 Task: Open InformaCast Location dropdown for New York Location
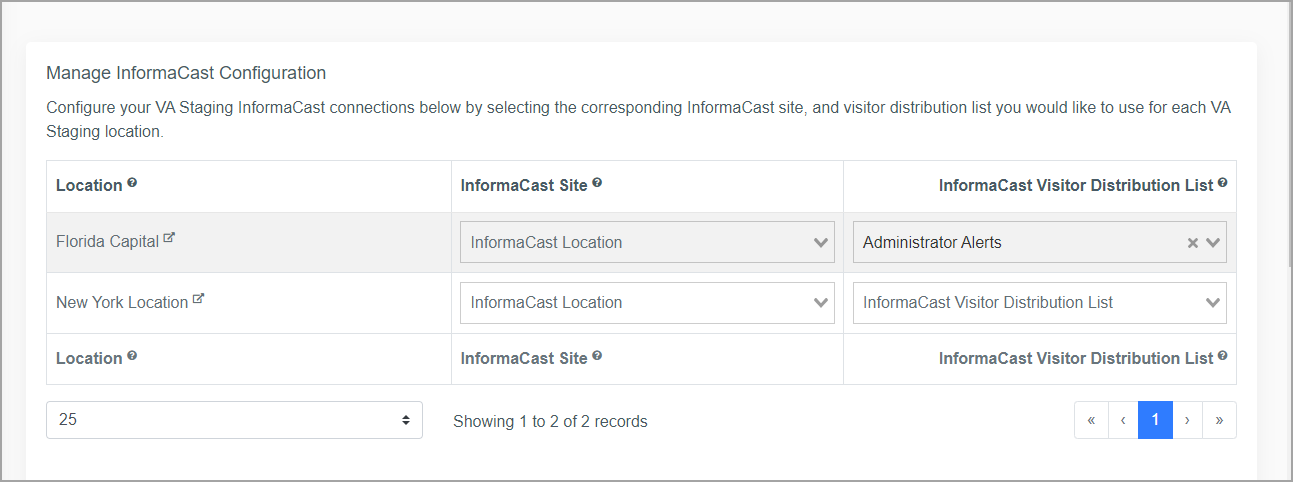pos(647,302)
